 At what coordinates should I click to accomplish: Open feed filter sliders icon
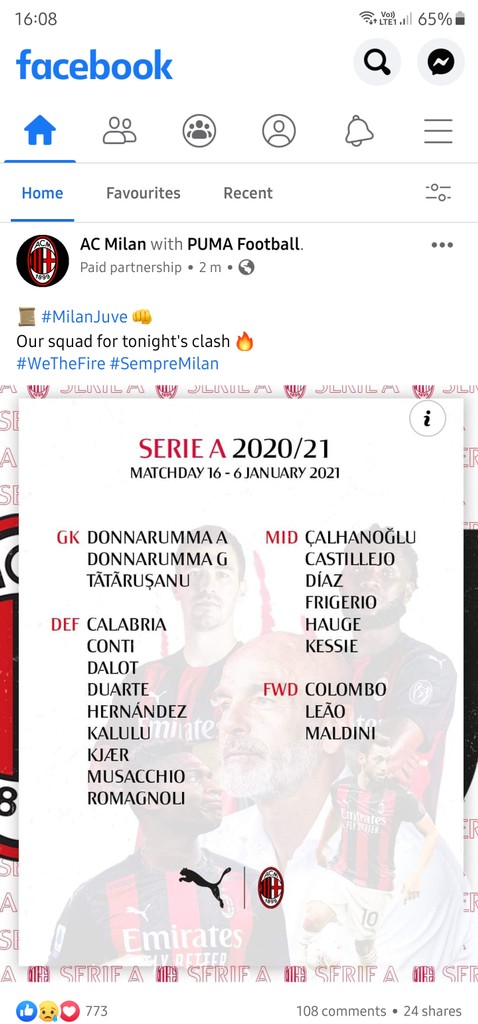click(x=438, y=193)
